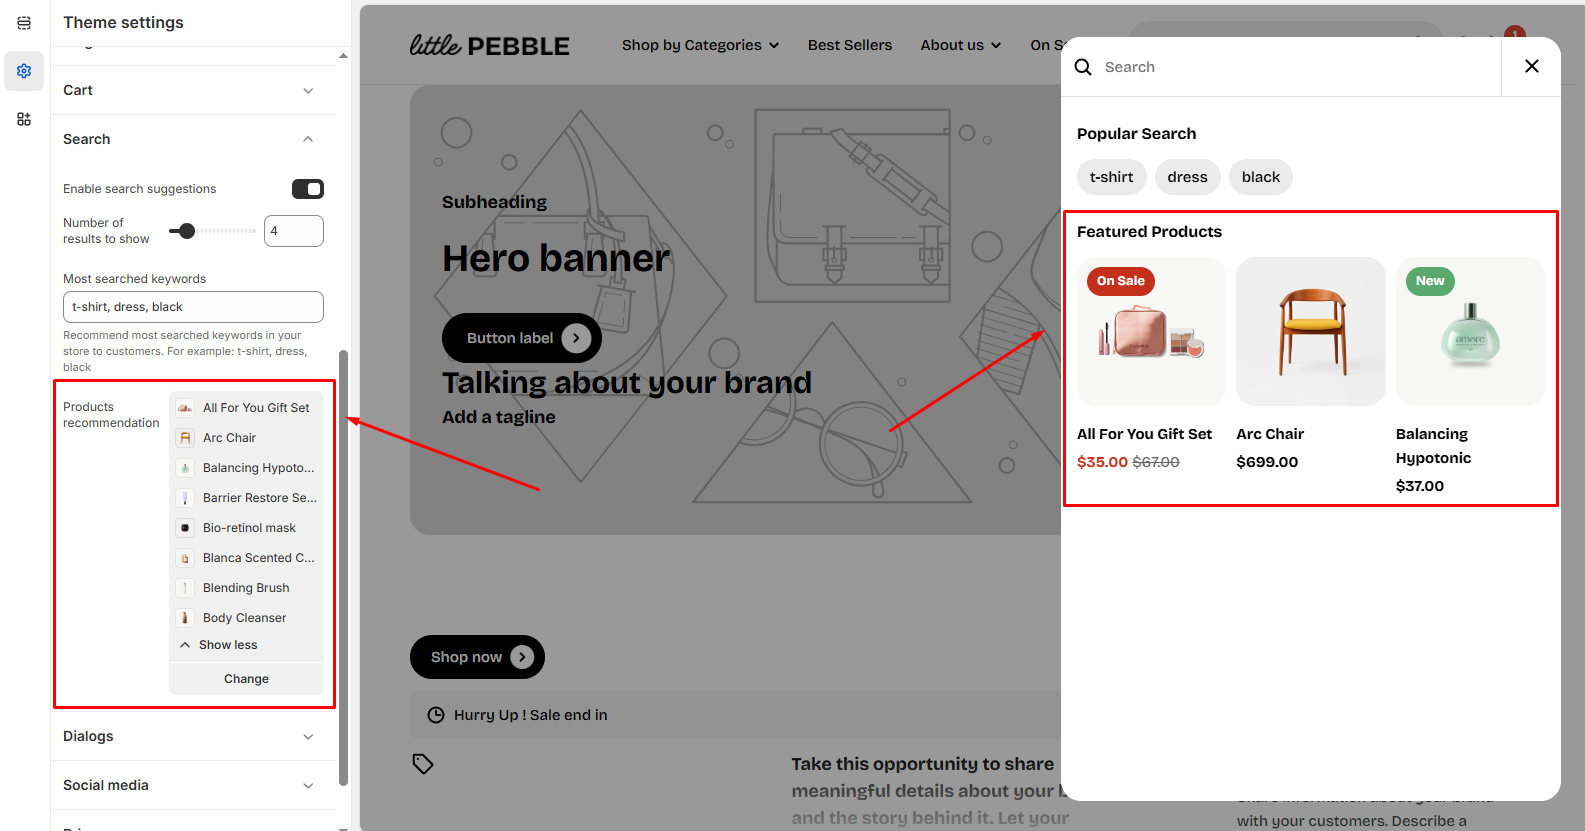The height and width of the screenshot is (831, 1585).
Task: Click the price tag icon below sale bar
Action: click(x=423, y=764)
